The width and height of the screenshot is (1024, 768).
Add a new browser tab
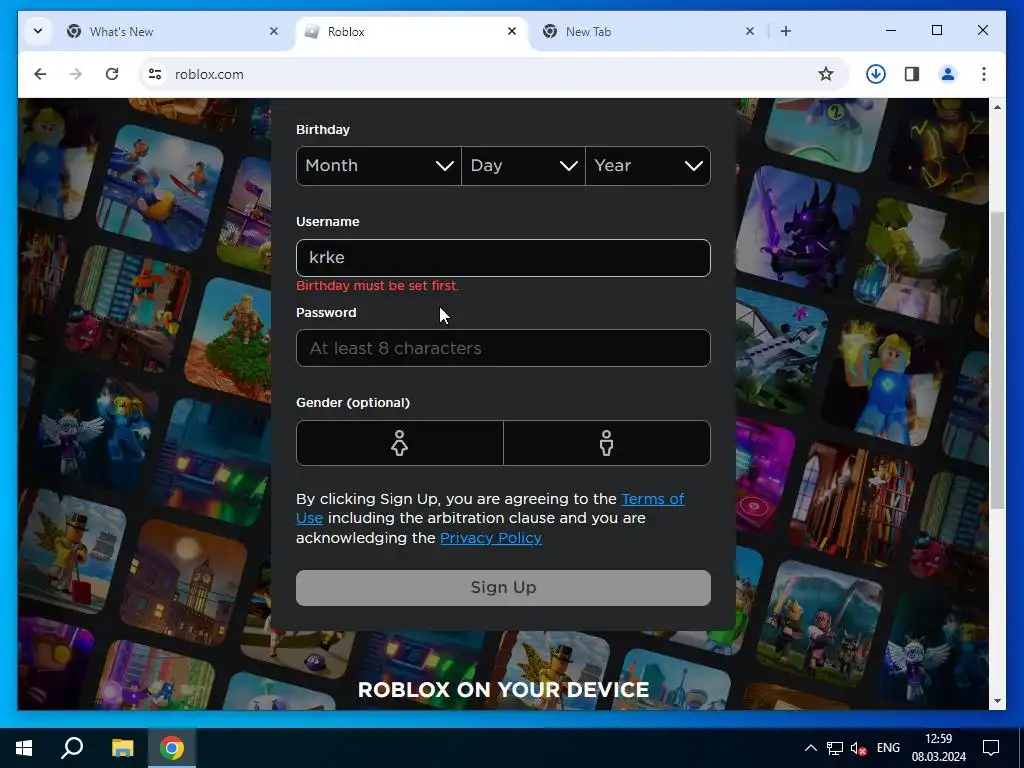click(x=786, y=31)
